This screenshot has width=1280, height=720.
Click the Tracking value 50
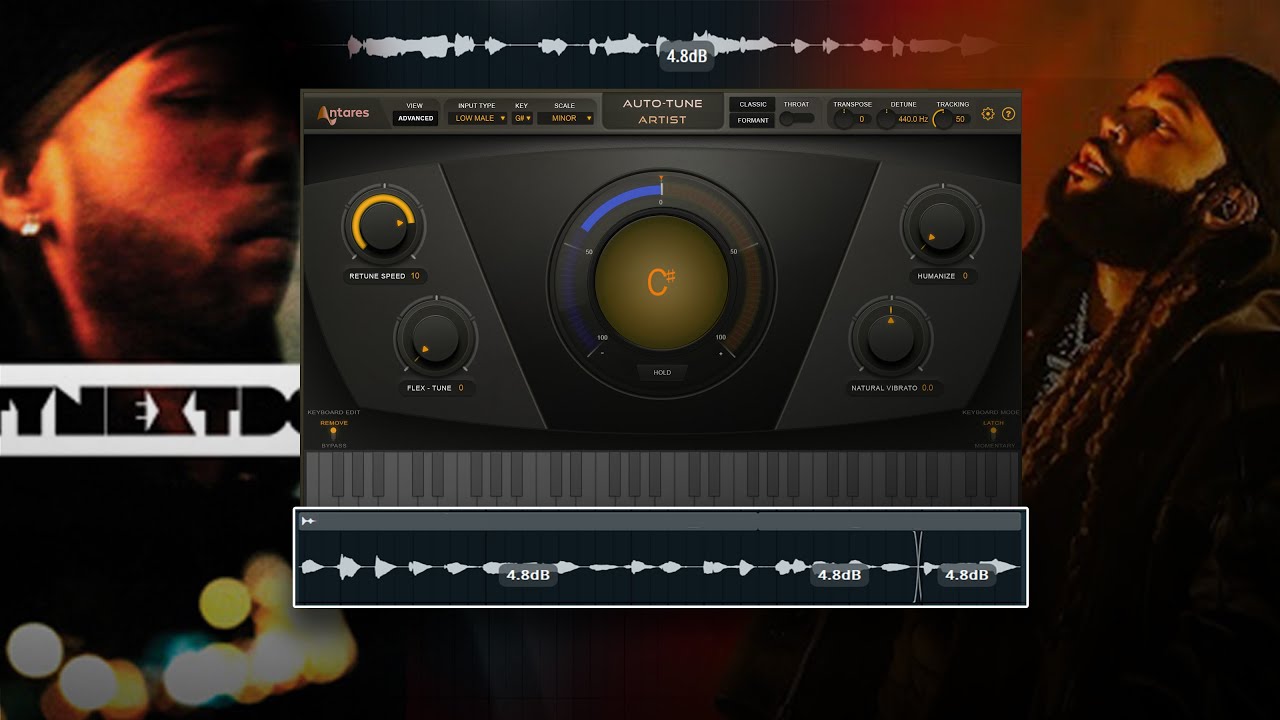(960, 119)
